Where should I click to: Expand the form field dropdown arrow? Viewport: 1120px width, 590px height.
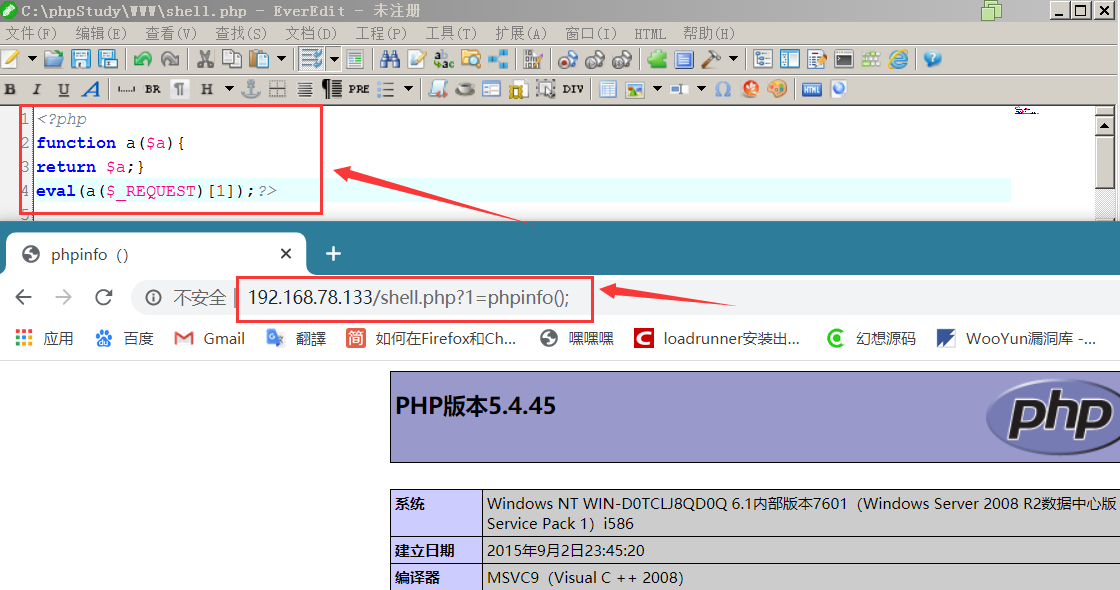tap(701, 89)
